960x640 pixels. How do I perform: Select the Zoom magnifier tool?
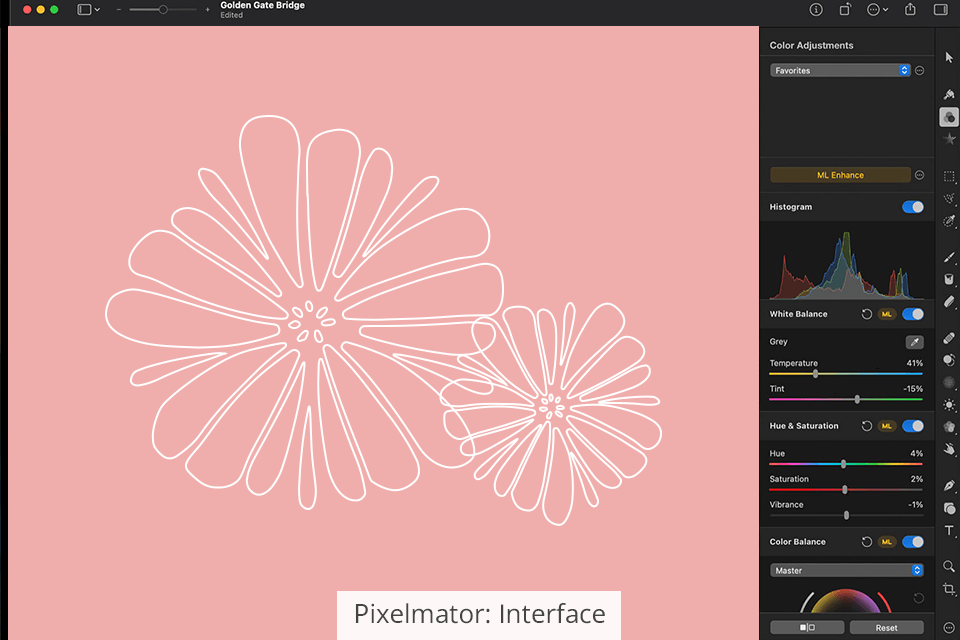[949, 566]
